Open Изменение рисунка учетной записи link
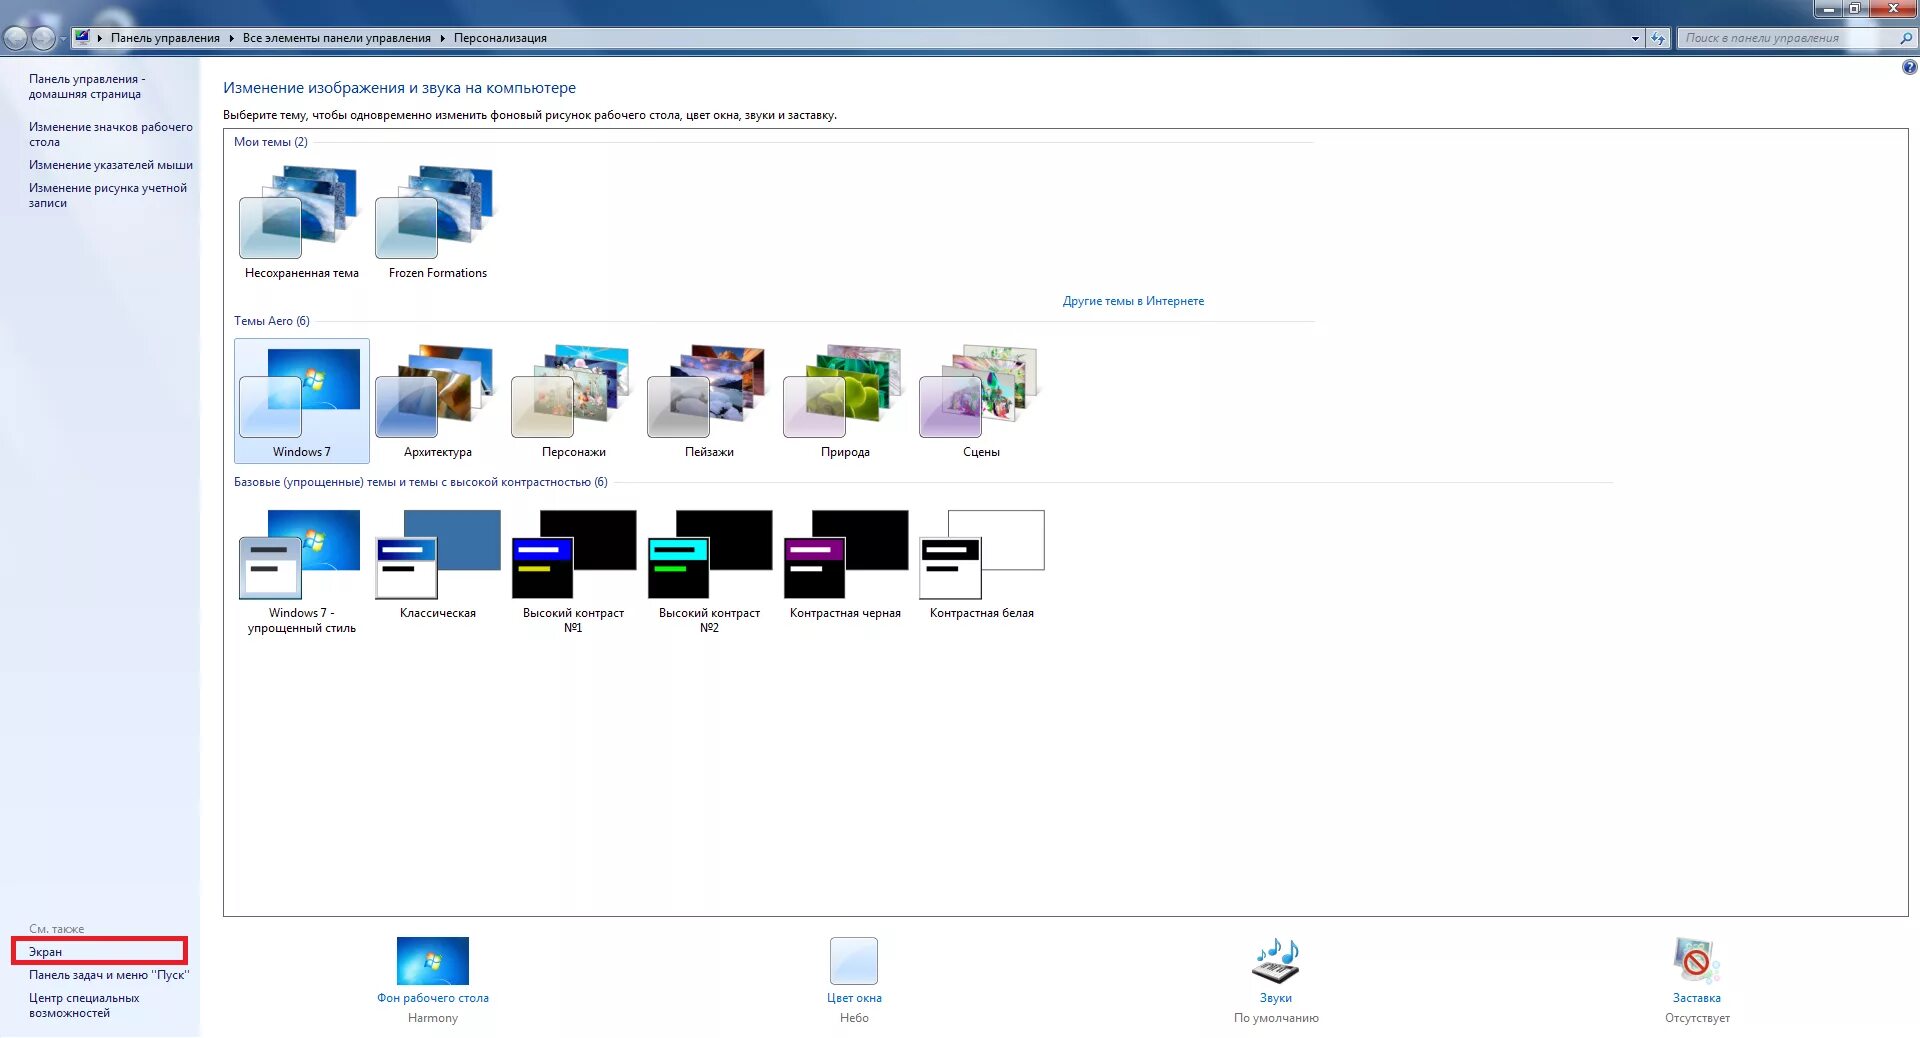Viewport: 1920px width, 1038px height. (107, 195)
